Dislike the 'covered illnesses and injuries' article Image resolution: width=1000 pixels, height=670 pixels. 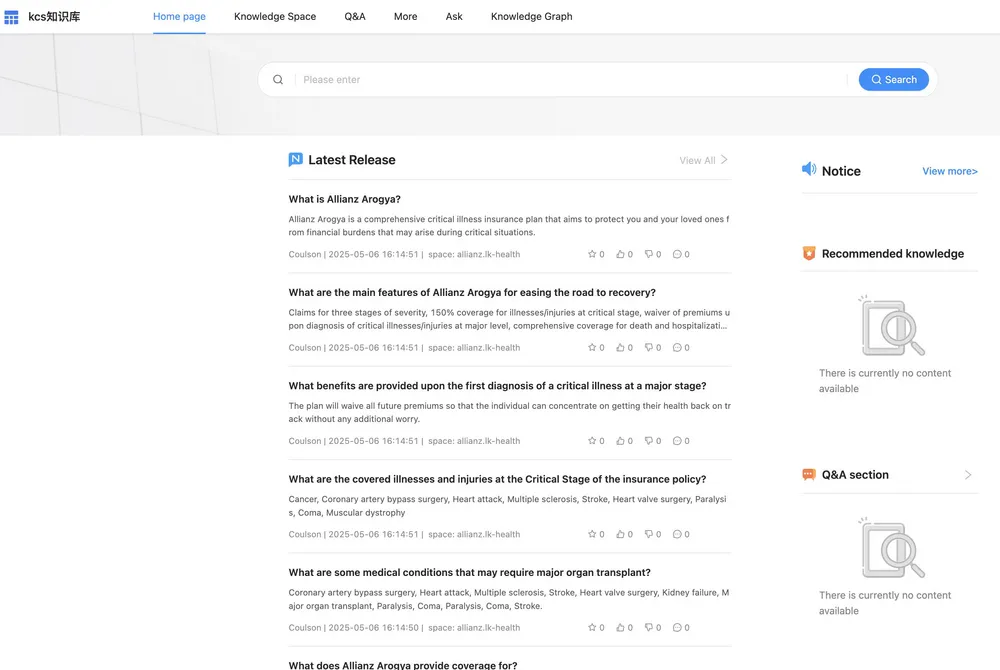[649, 534]
